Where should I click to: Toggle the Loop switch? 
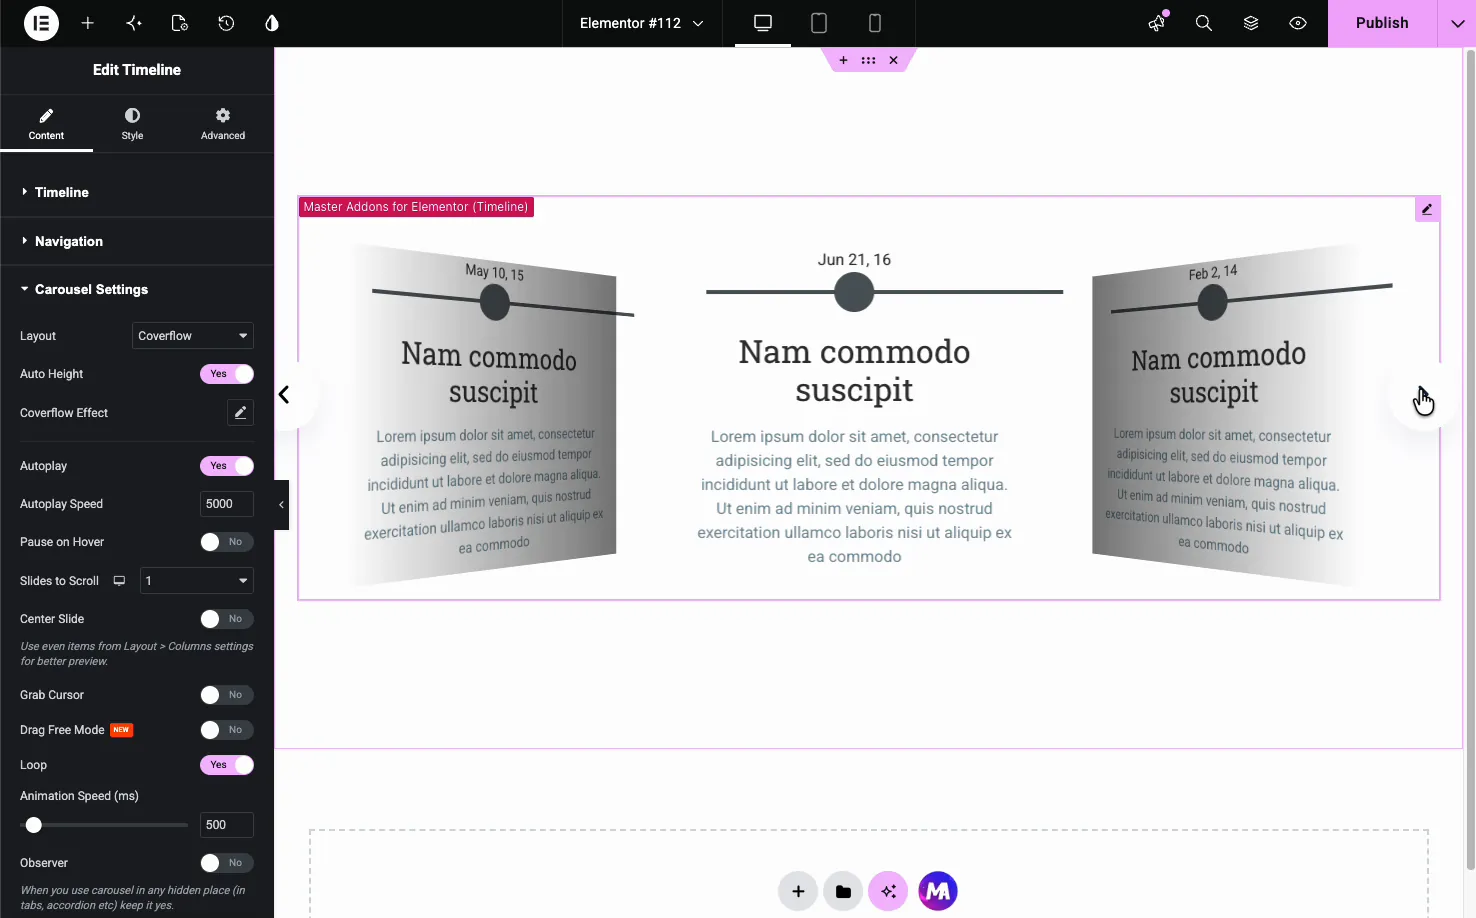point(227,765)
